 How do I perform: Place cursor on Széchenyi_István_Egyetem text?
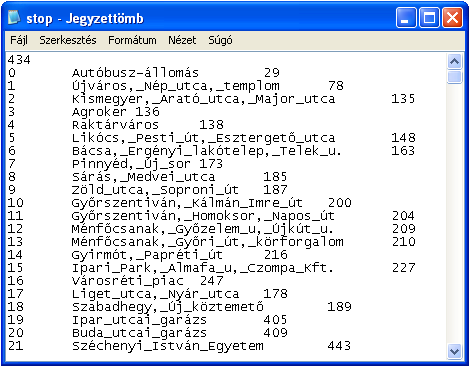click(168, 346)
